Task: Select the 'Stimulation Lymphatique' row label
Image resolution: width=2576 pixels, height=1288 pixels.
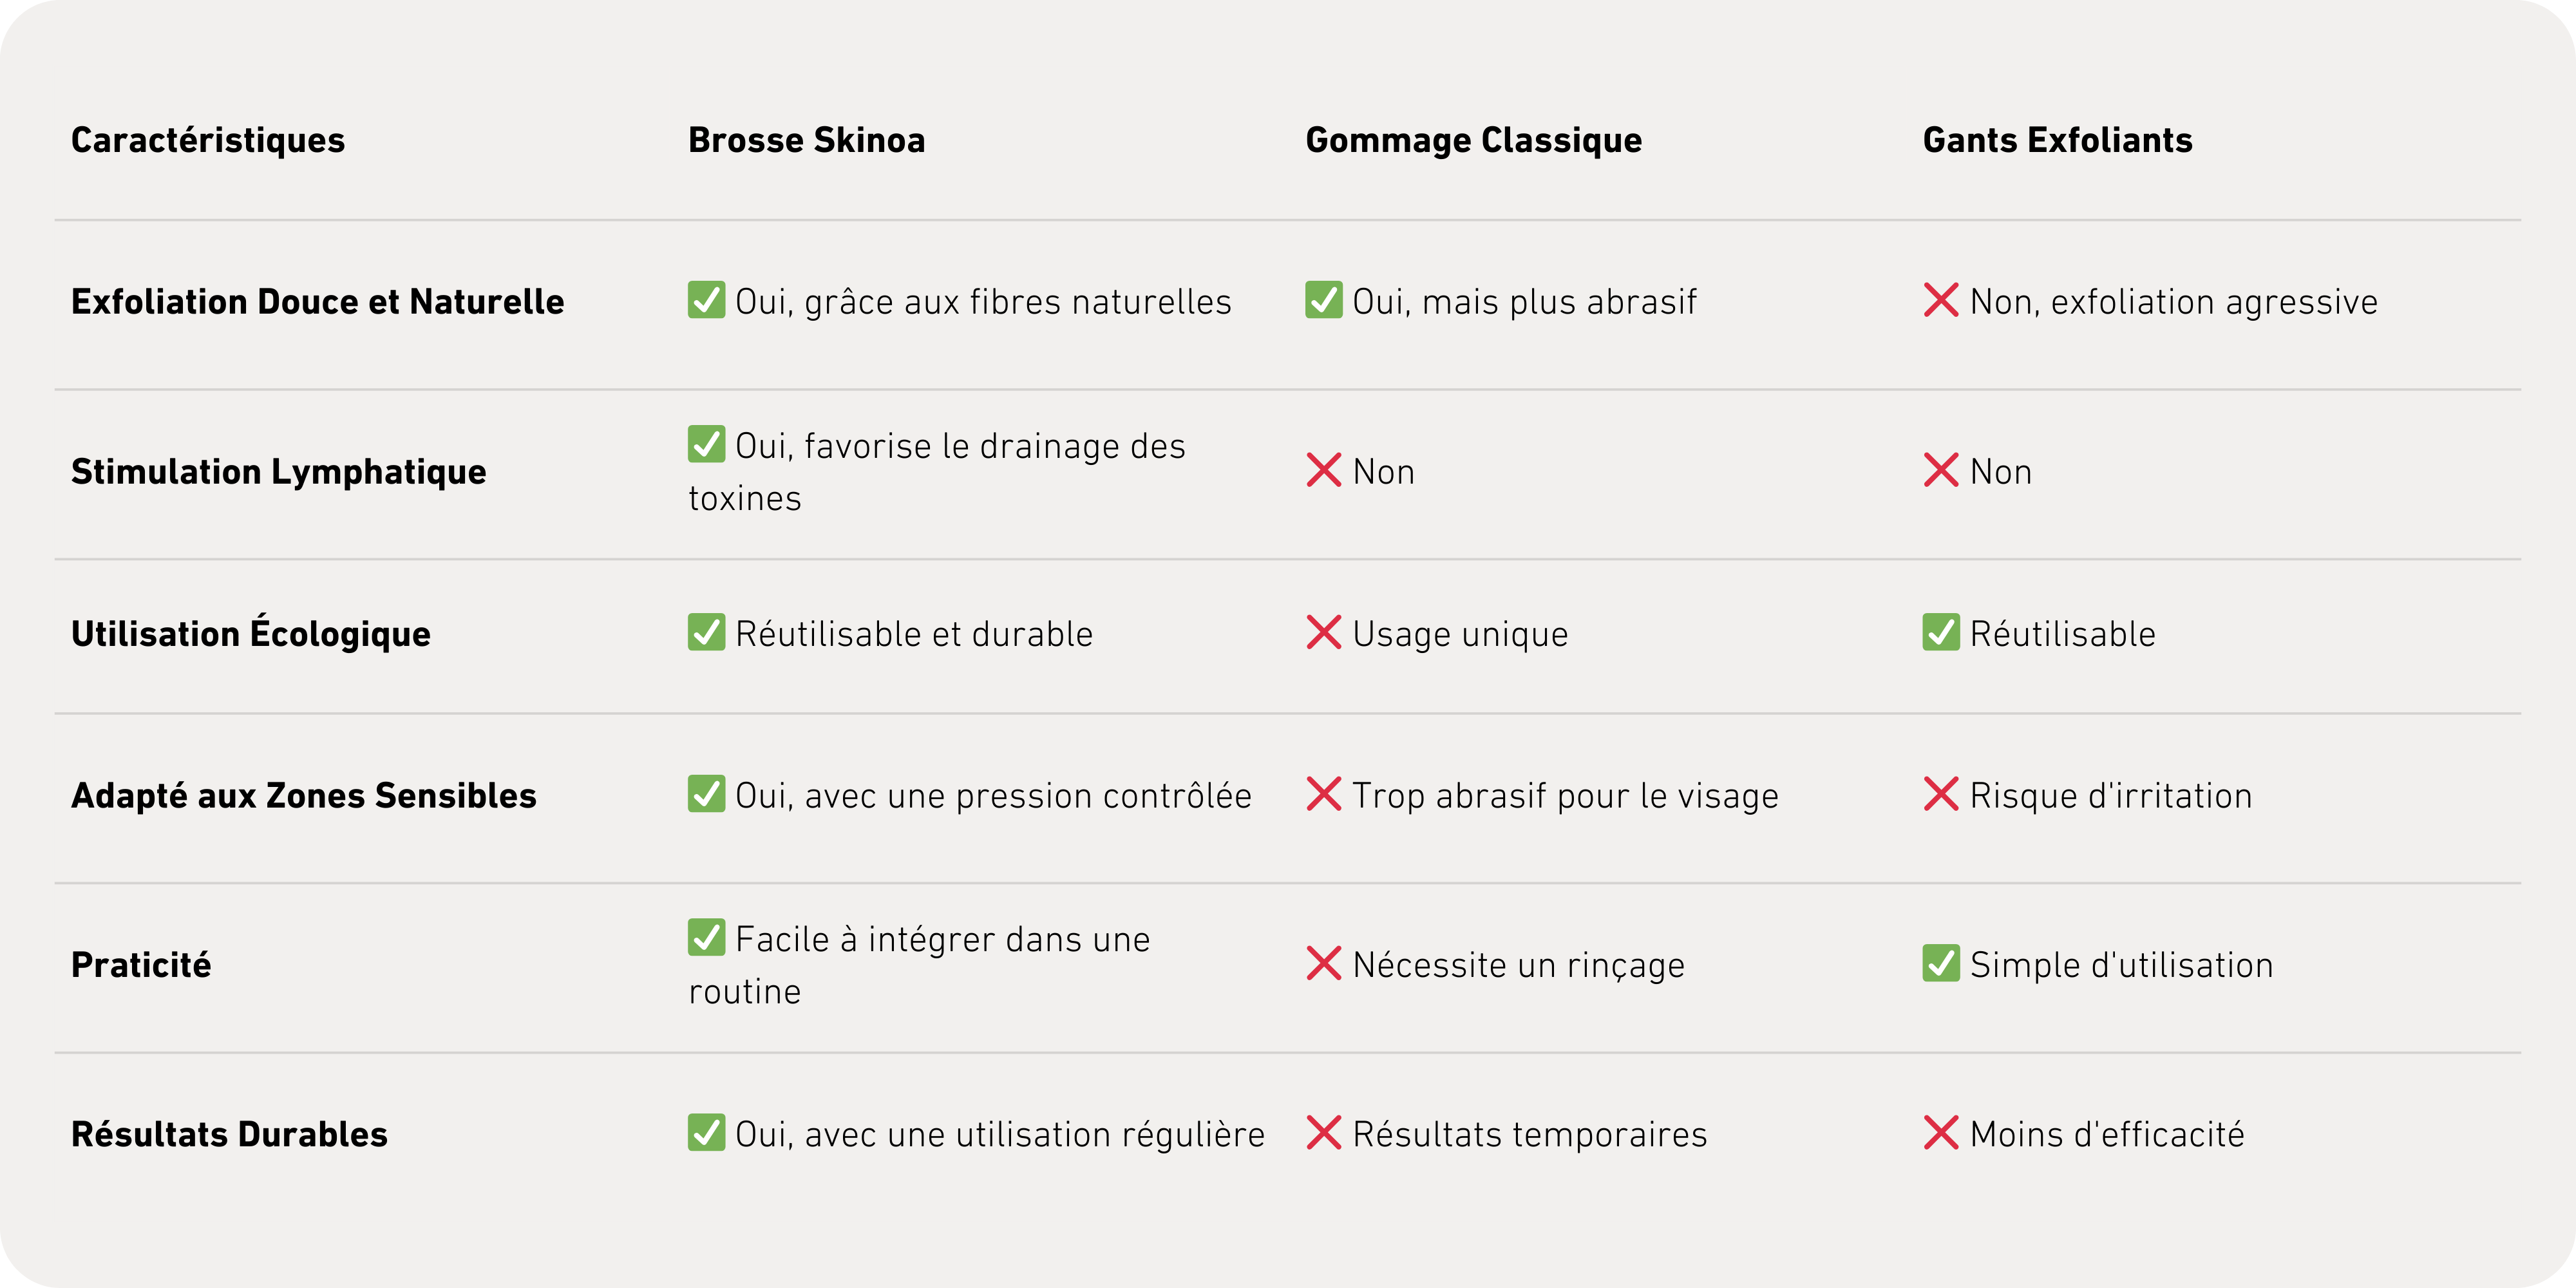Action: tap(279, 472)
